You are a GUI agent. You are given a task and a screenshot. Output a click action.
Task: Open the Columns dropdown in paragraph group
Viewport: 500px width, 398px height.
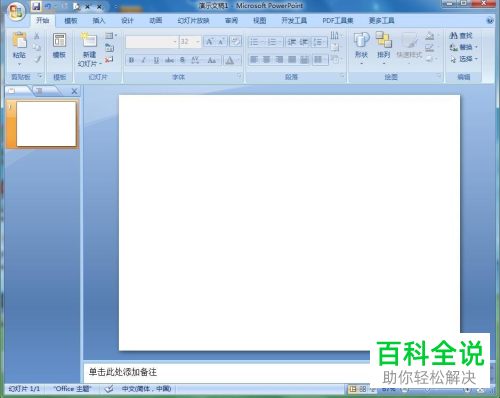(320, 60)
